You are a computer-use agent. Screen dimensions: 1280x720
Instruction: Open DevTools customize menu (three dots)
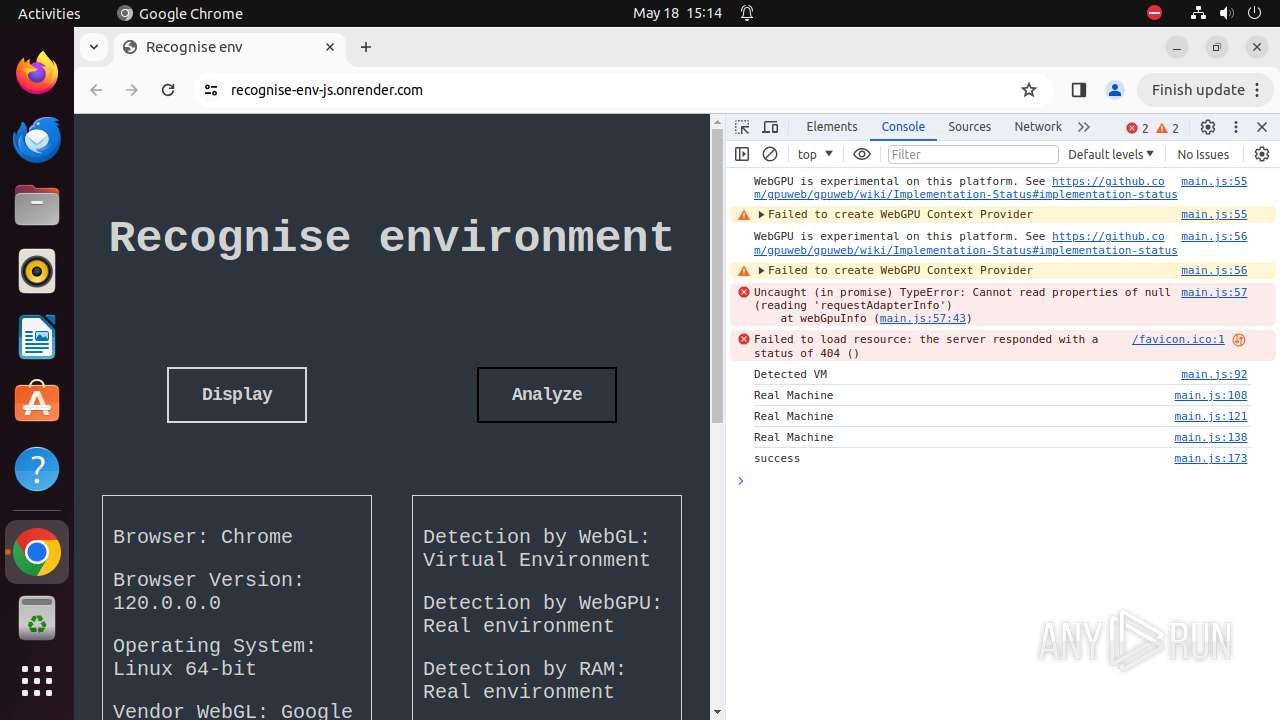[1236, 127]
